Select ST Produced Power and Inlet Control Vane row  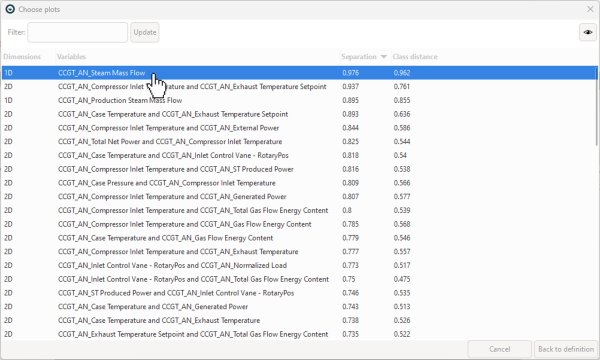tap(299, 293)
